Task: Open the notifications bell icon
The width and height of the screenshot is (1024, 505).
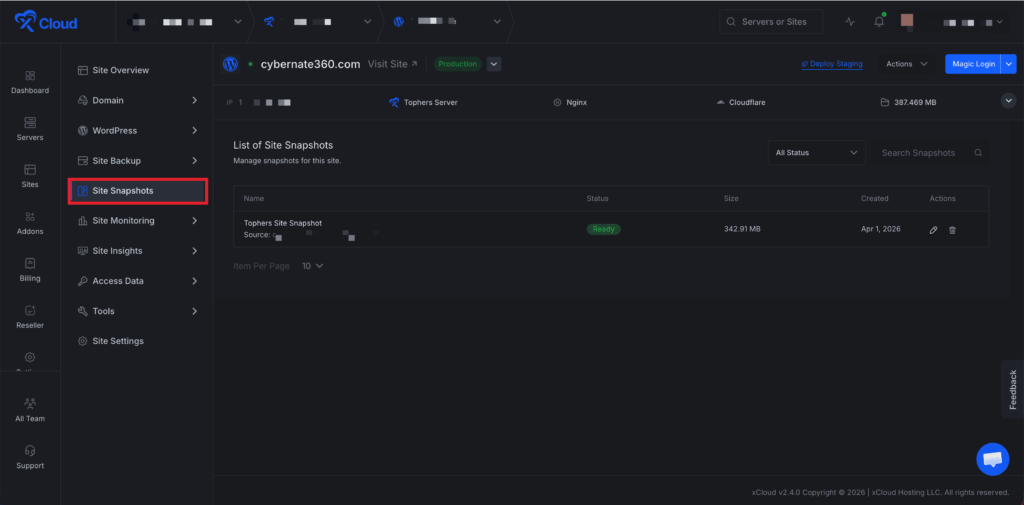Action: [879, 22]
